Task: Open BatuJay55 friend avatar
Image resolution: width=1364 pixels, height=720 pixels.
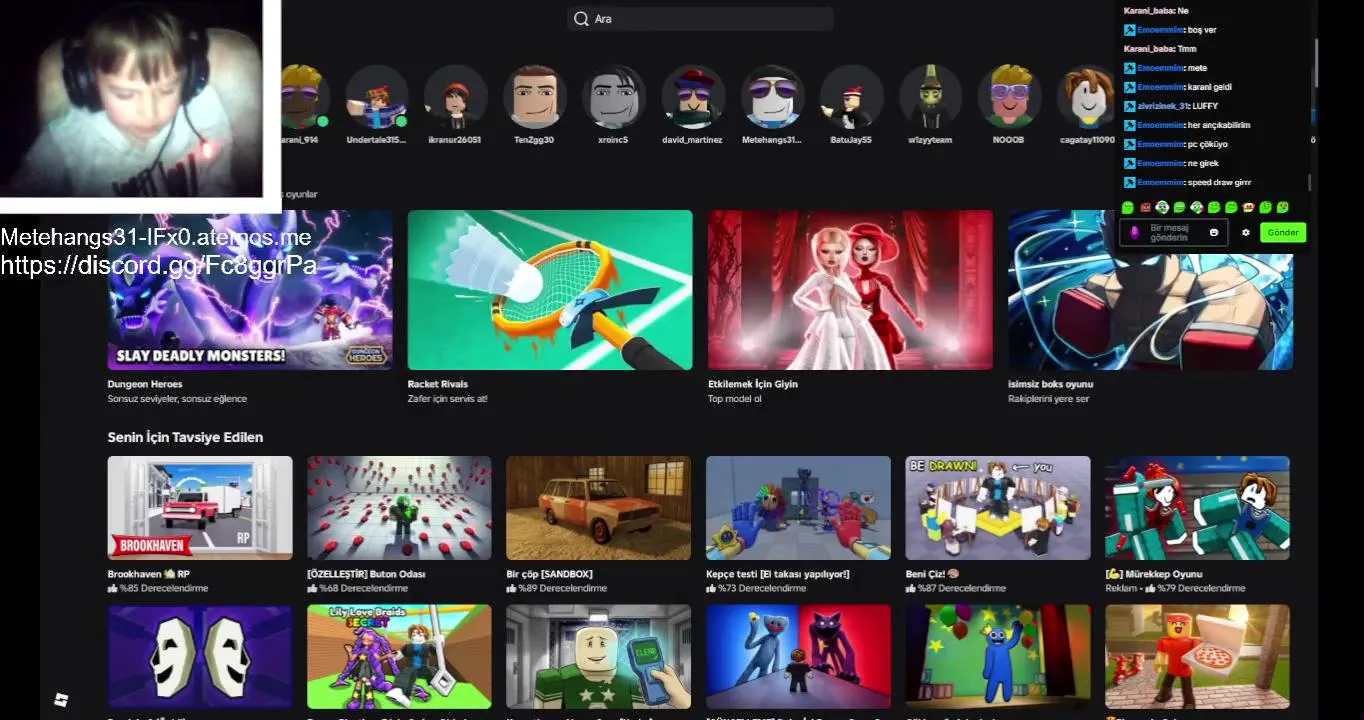Action: tap(852, 97)
